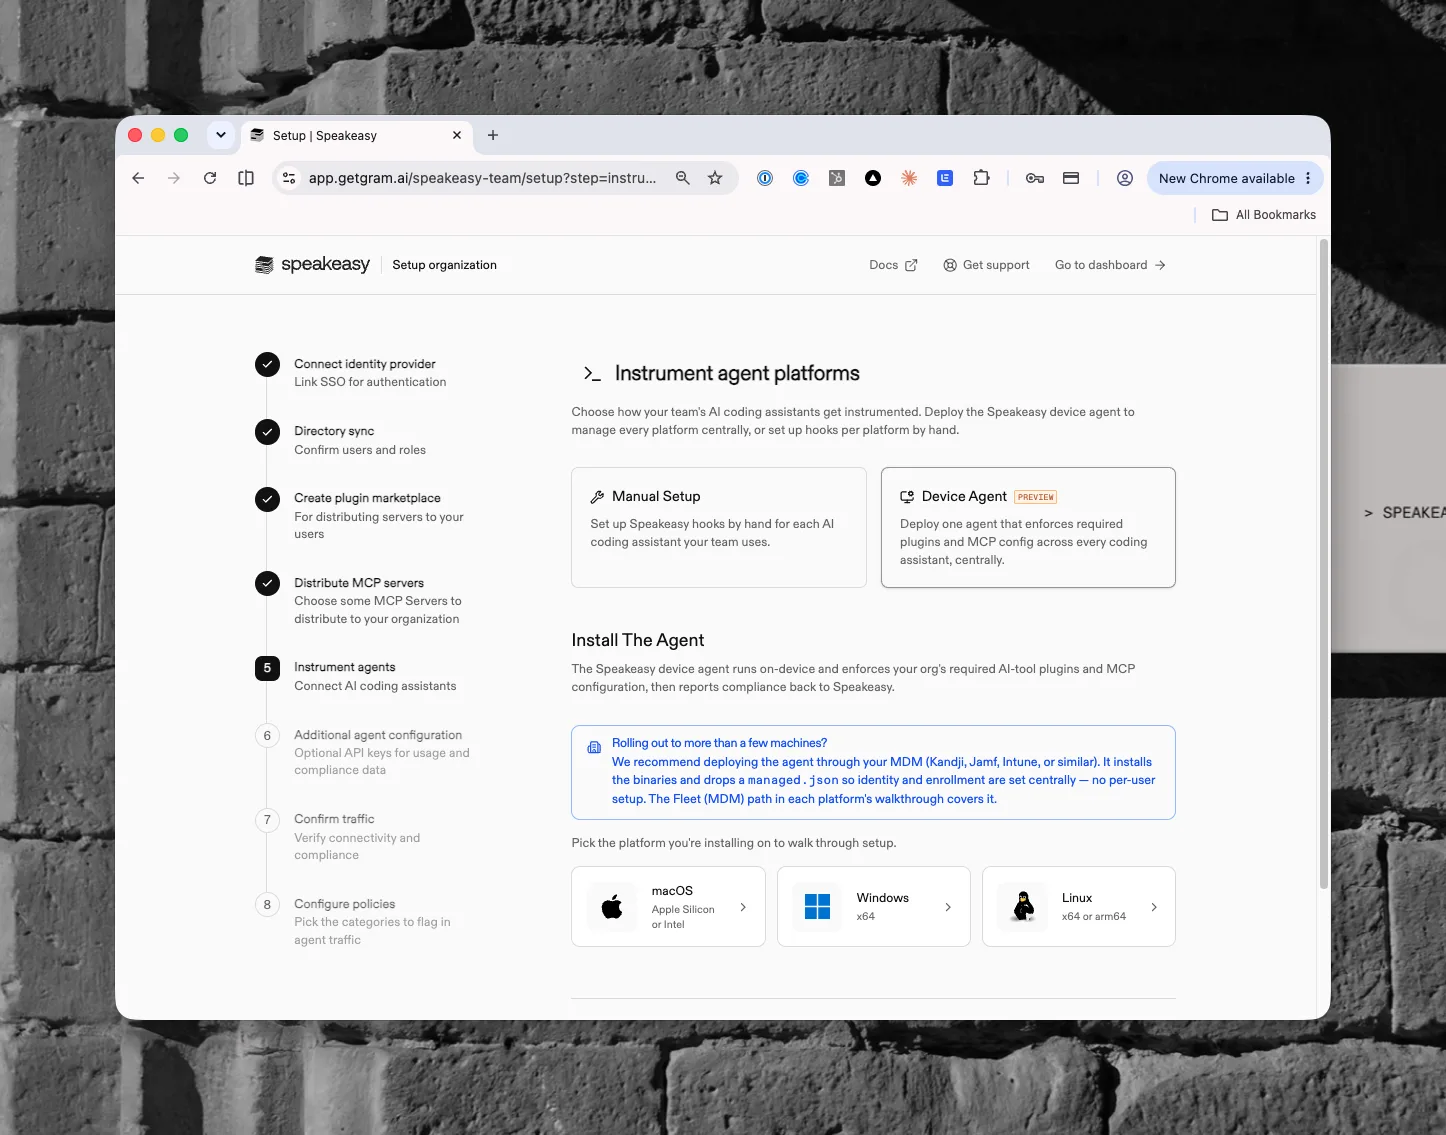Click the Linux penguin icon
Viewport: 1446px width, 1135px height.
[x=1023, y=906]
